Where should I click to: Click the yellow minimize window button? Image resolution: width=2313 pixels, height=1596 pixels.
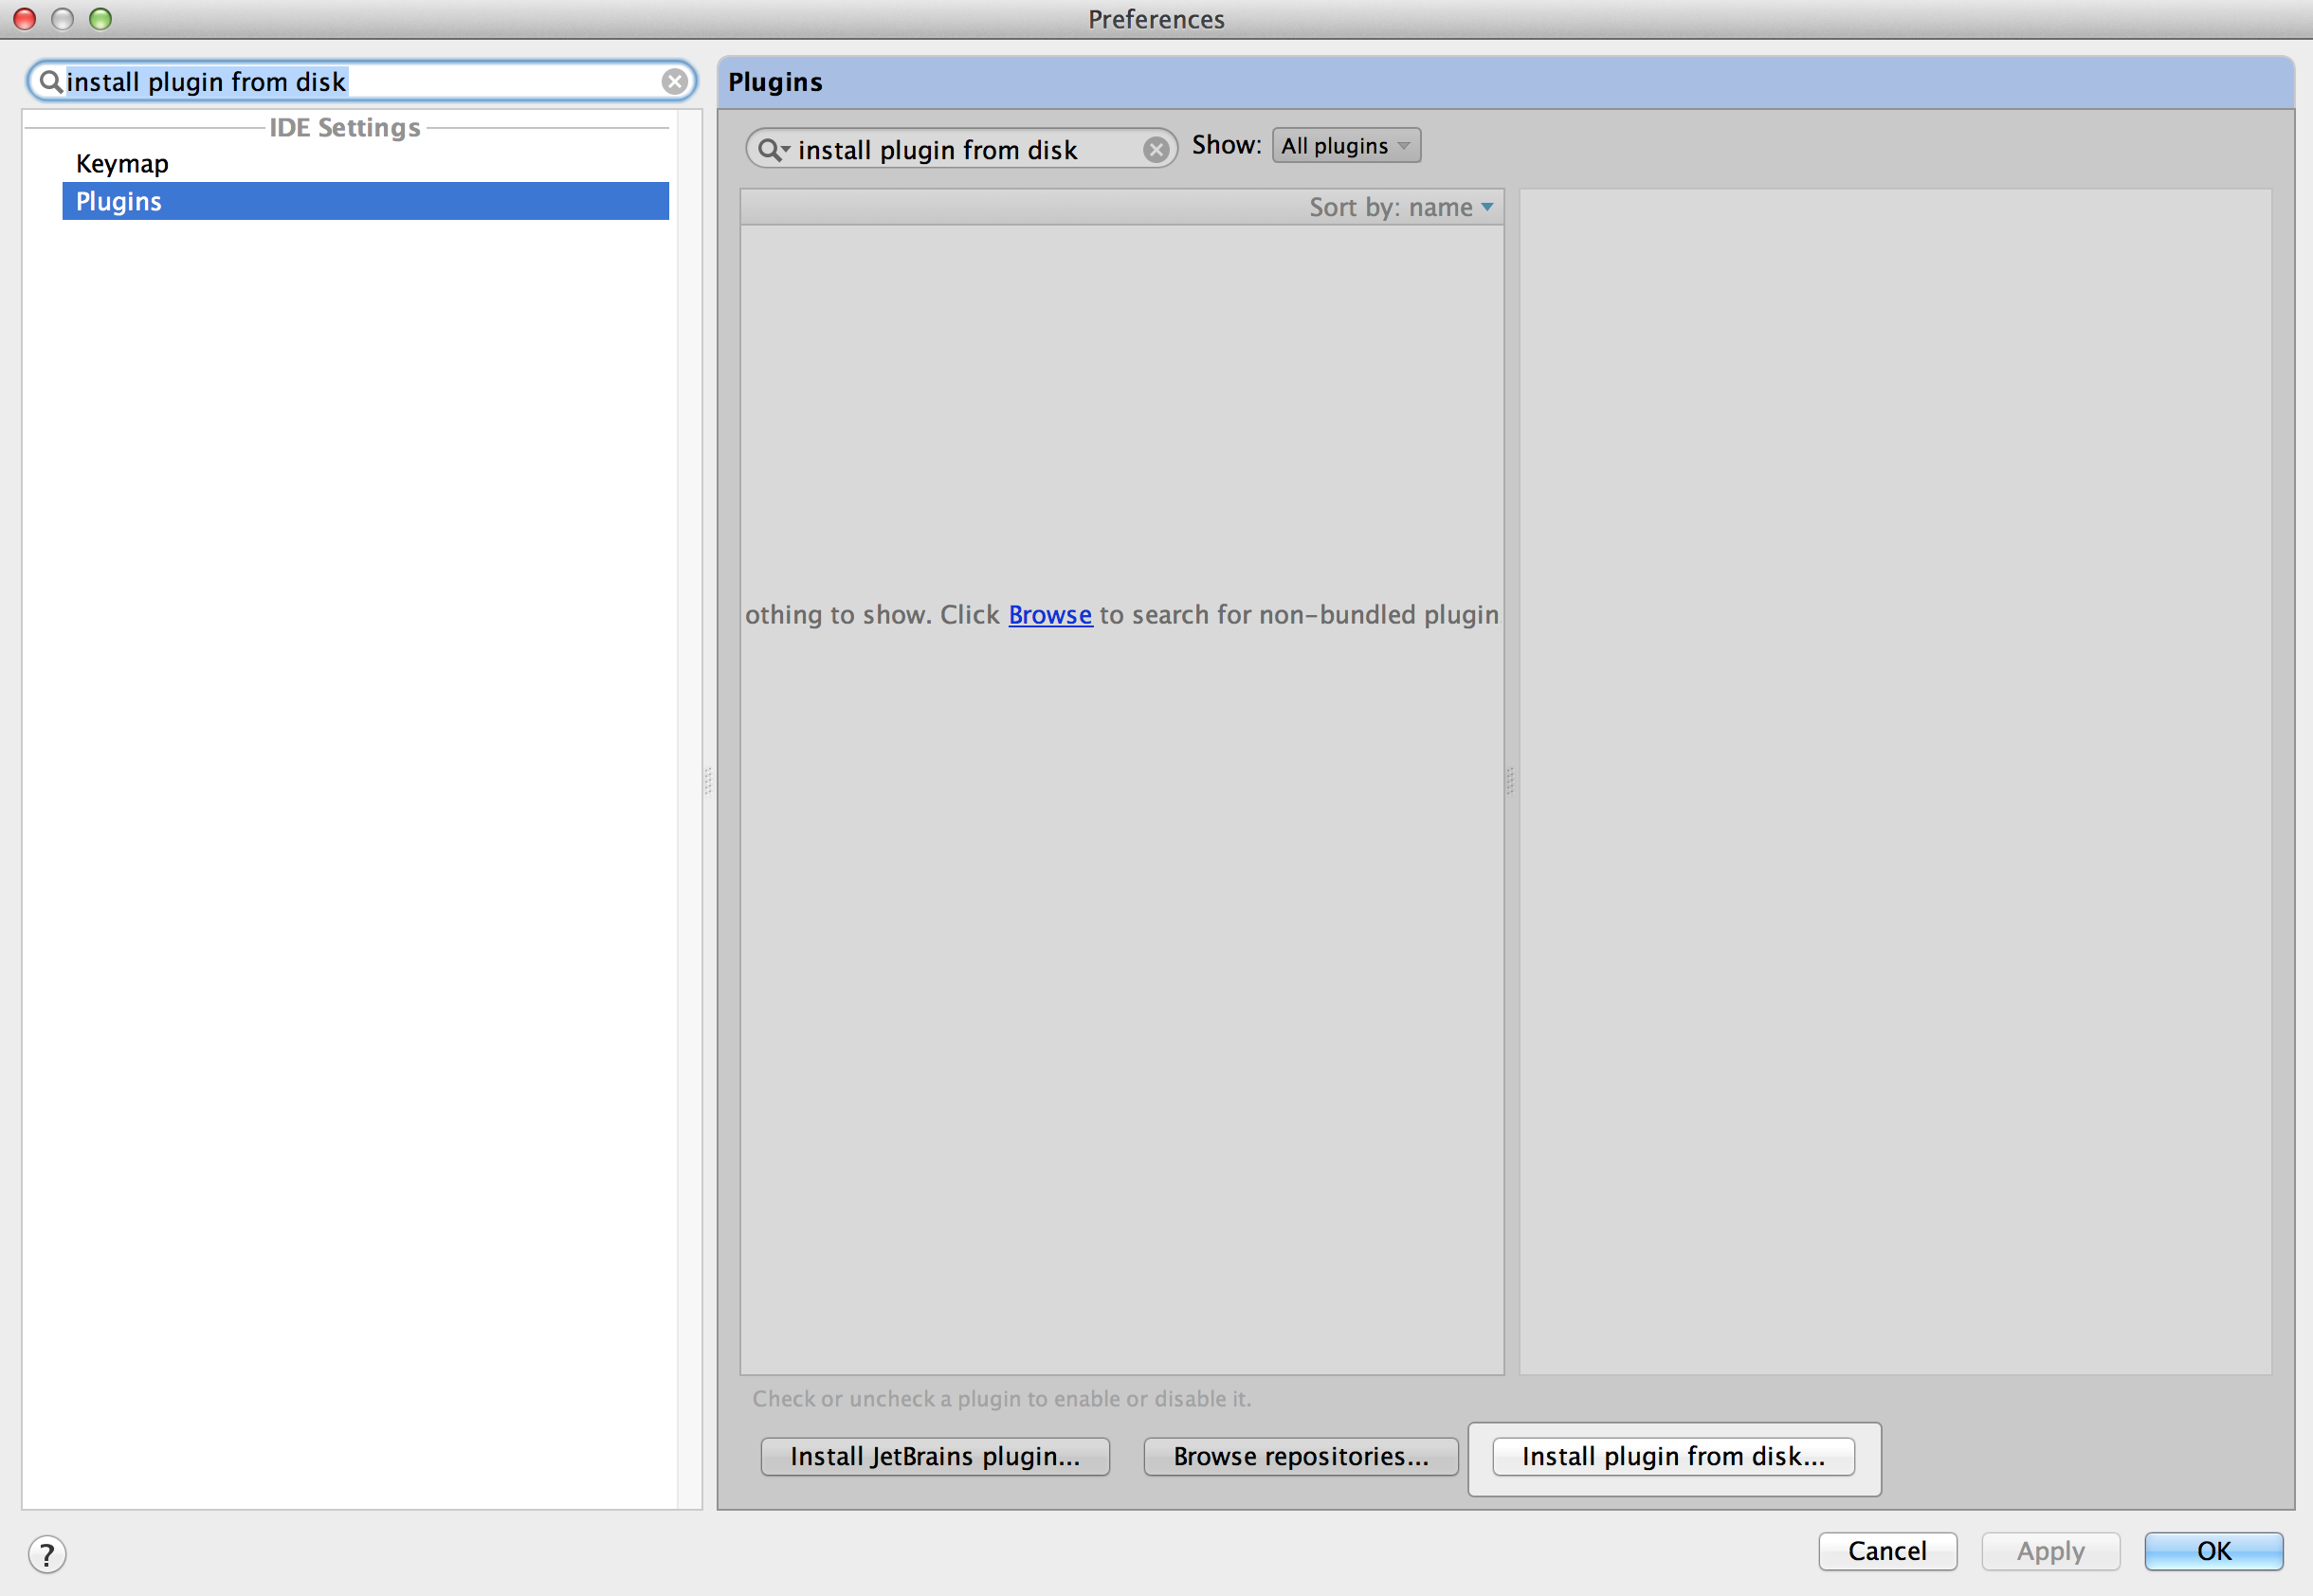coord(62,19)
